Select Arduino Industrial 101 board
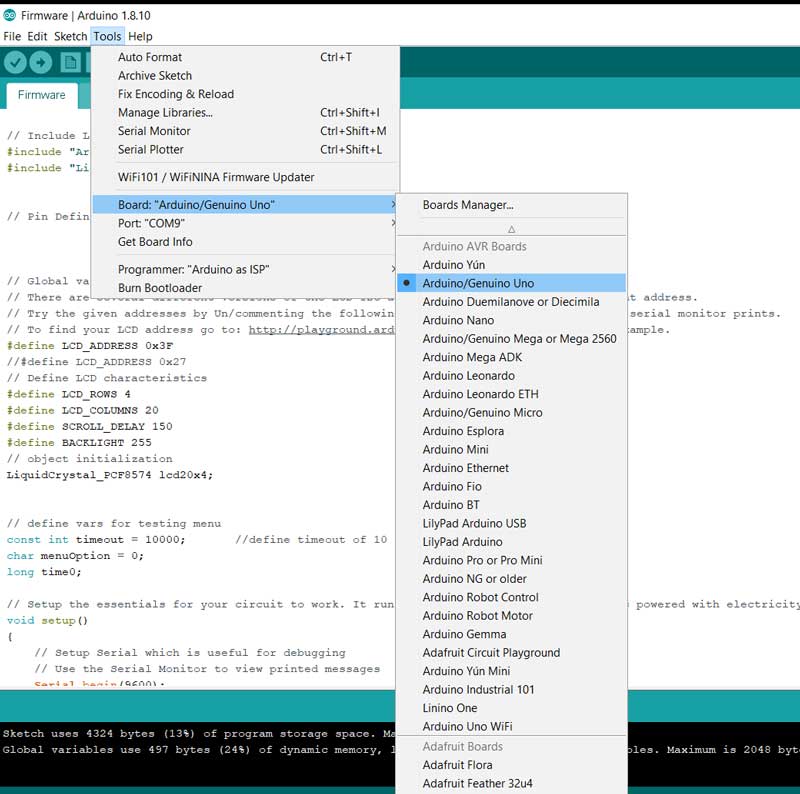This screenshot has height=794, width=800. click(511, 689)
